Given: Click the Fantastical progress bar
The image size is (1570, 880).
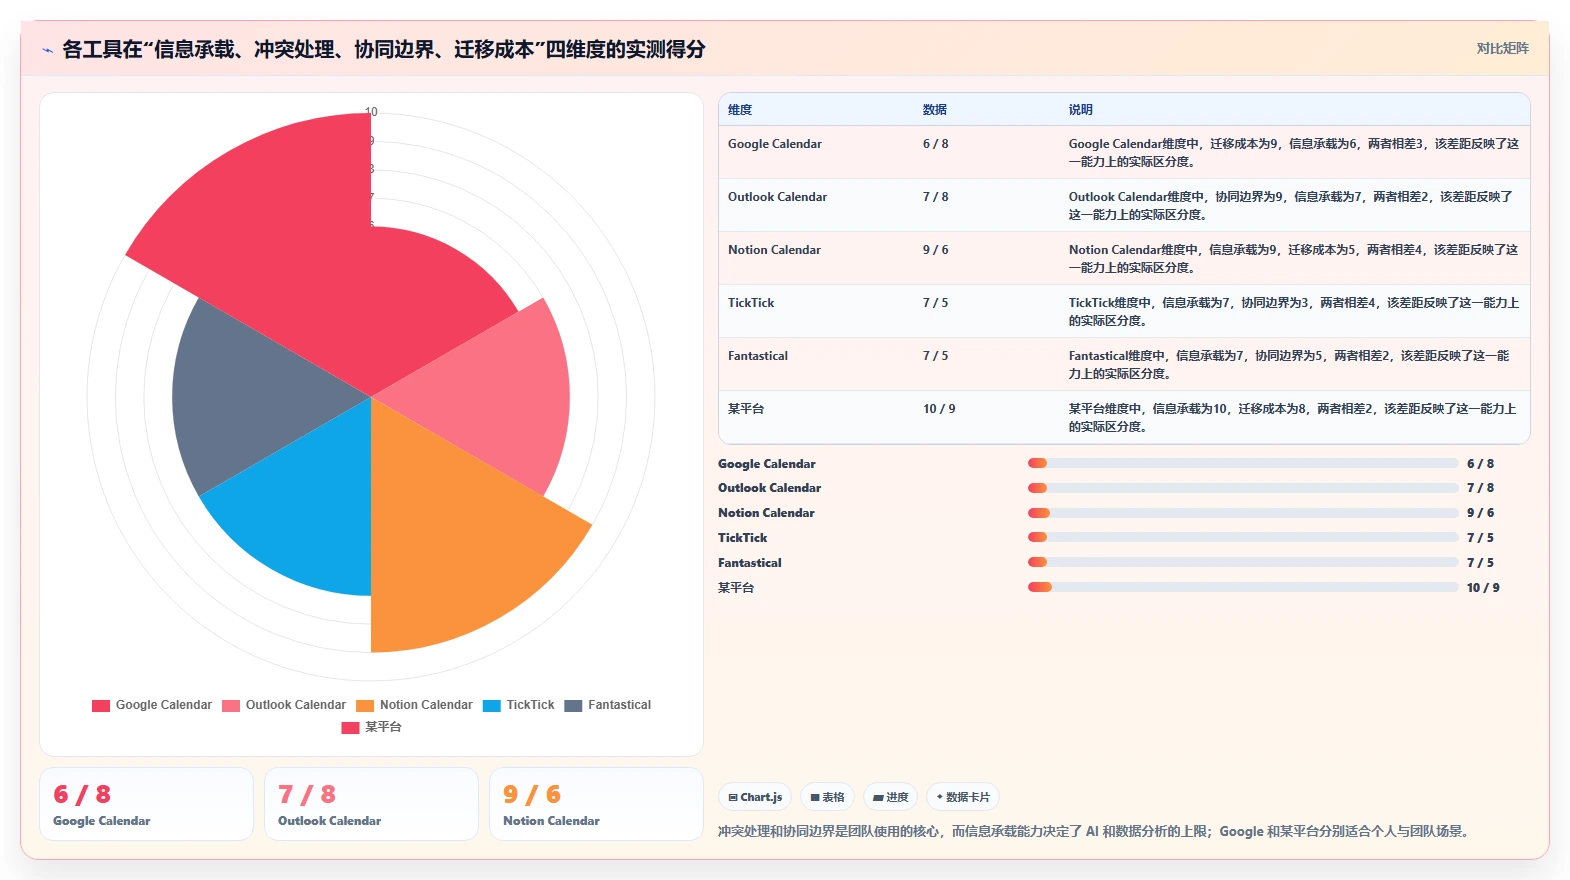Looking at the screenshot, I should (x=1243, y=562).
